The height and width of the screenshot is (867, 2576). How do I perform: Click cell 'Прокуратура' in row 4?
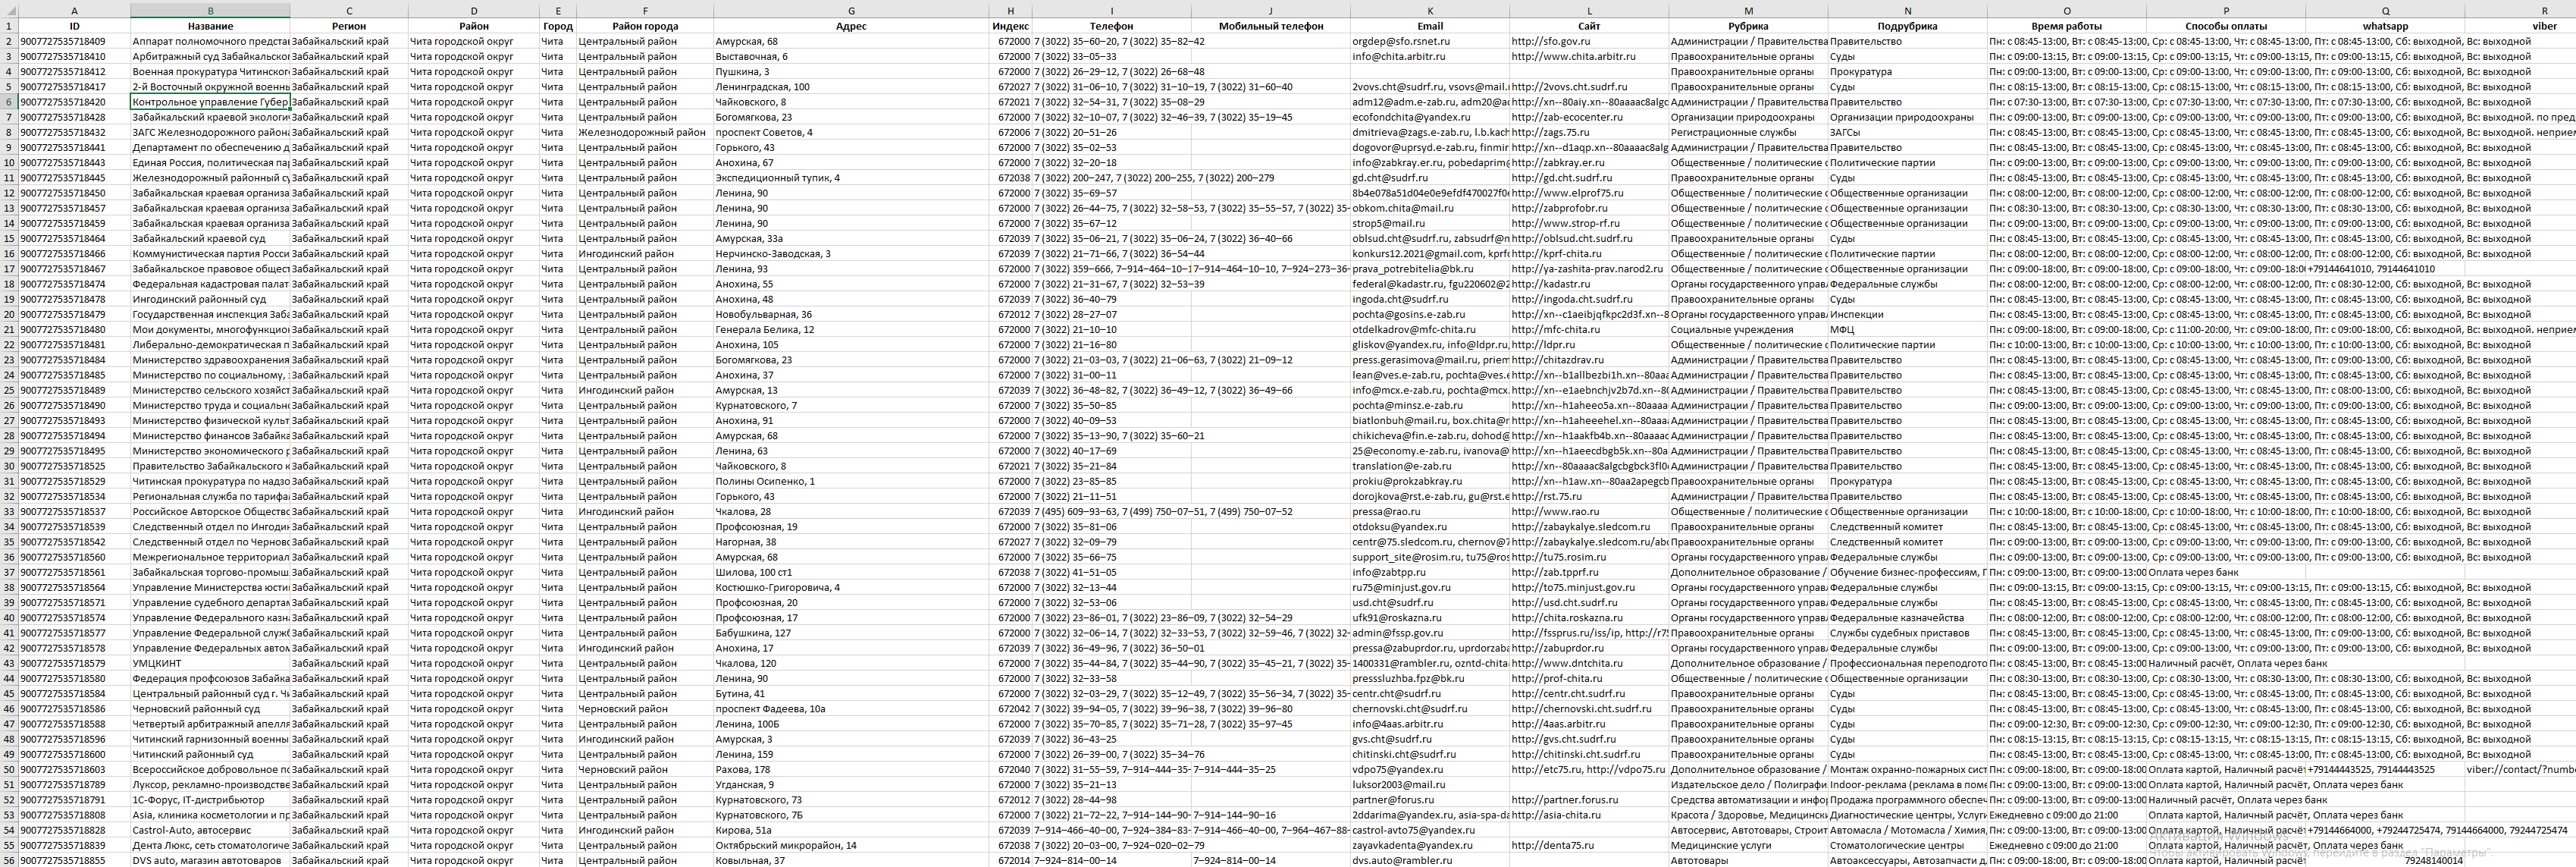coord(1907,72)
